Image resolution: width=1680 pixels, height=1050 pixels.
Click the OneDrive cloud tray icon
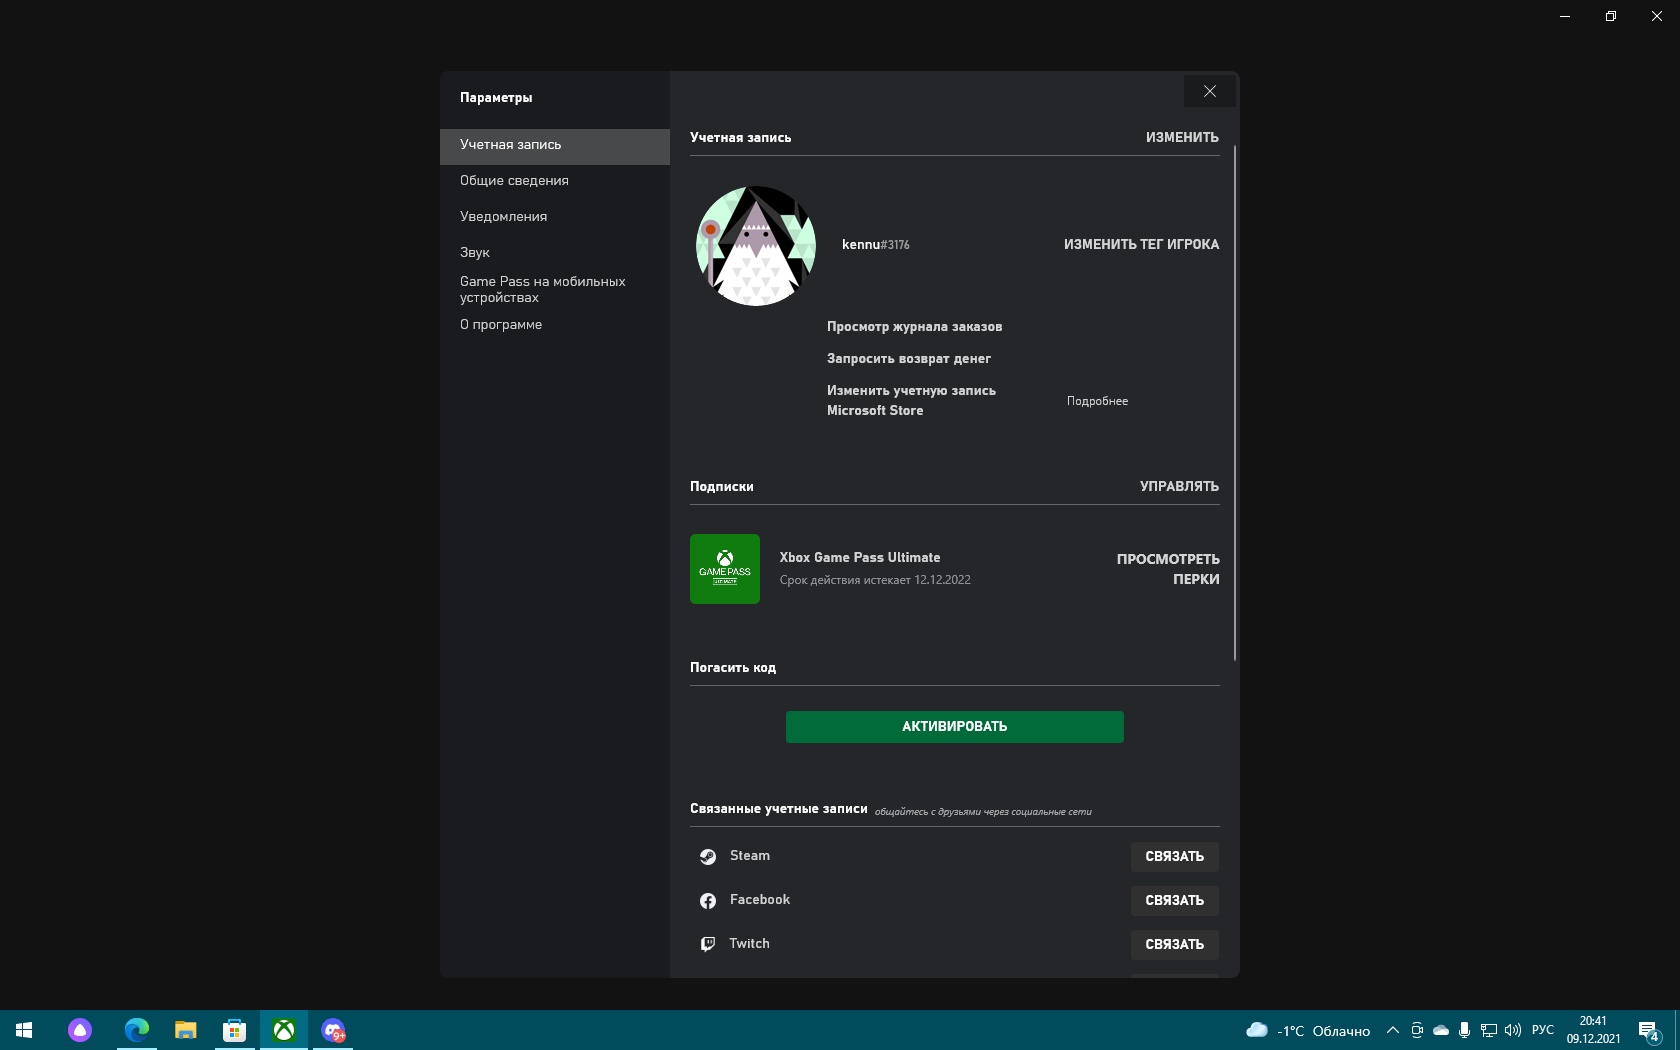(x=1441, y=1030)
